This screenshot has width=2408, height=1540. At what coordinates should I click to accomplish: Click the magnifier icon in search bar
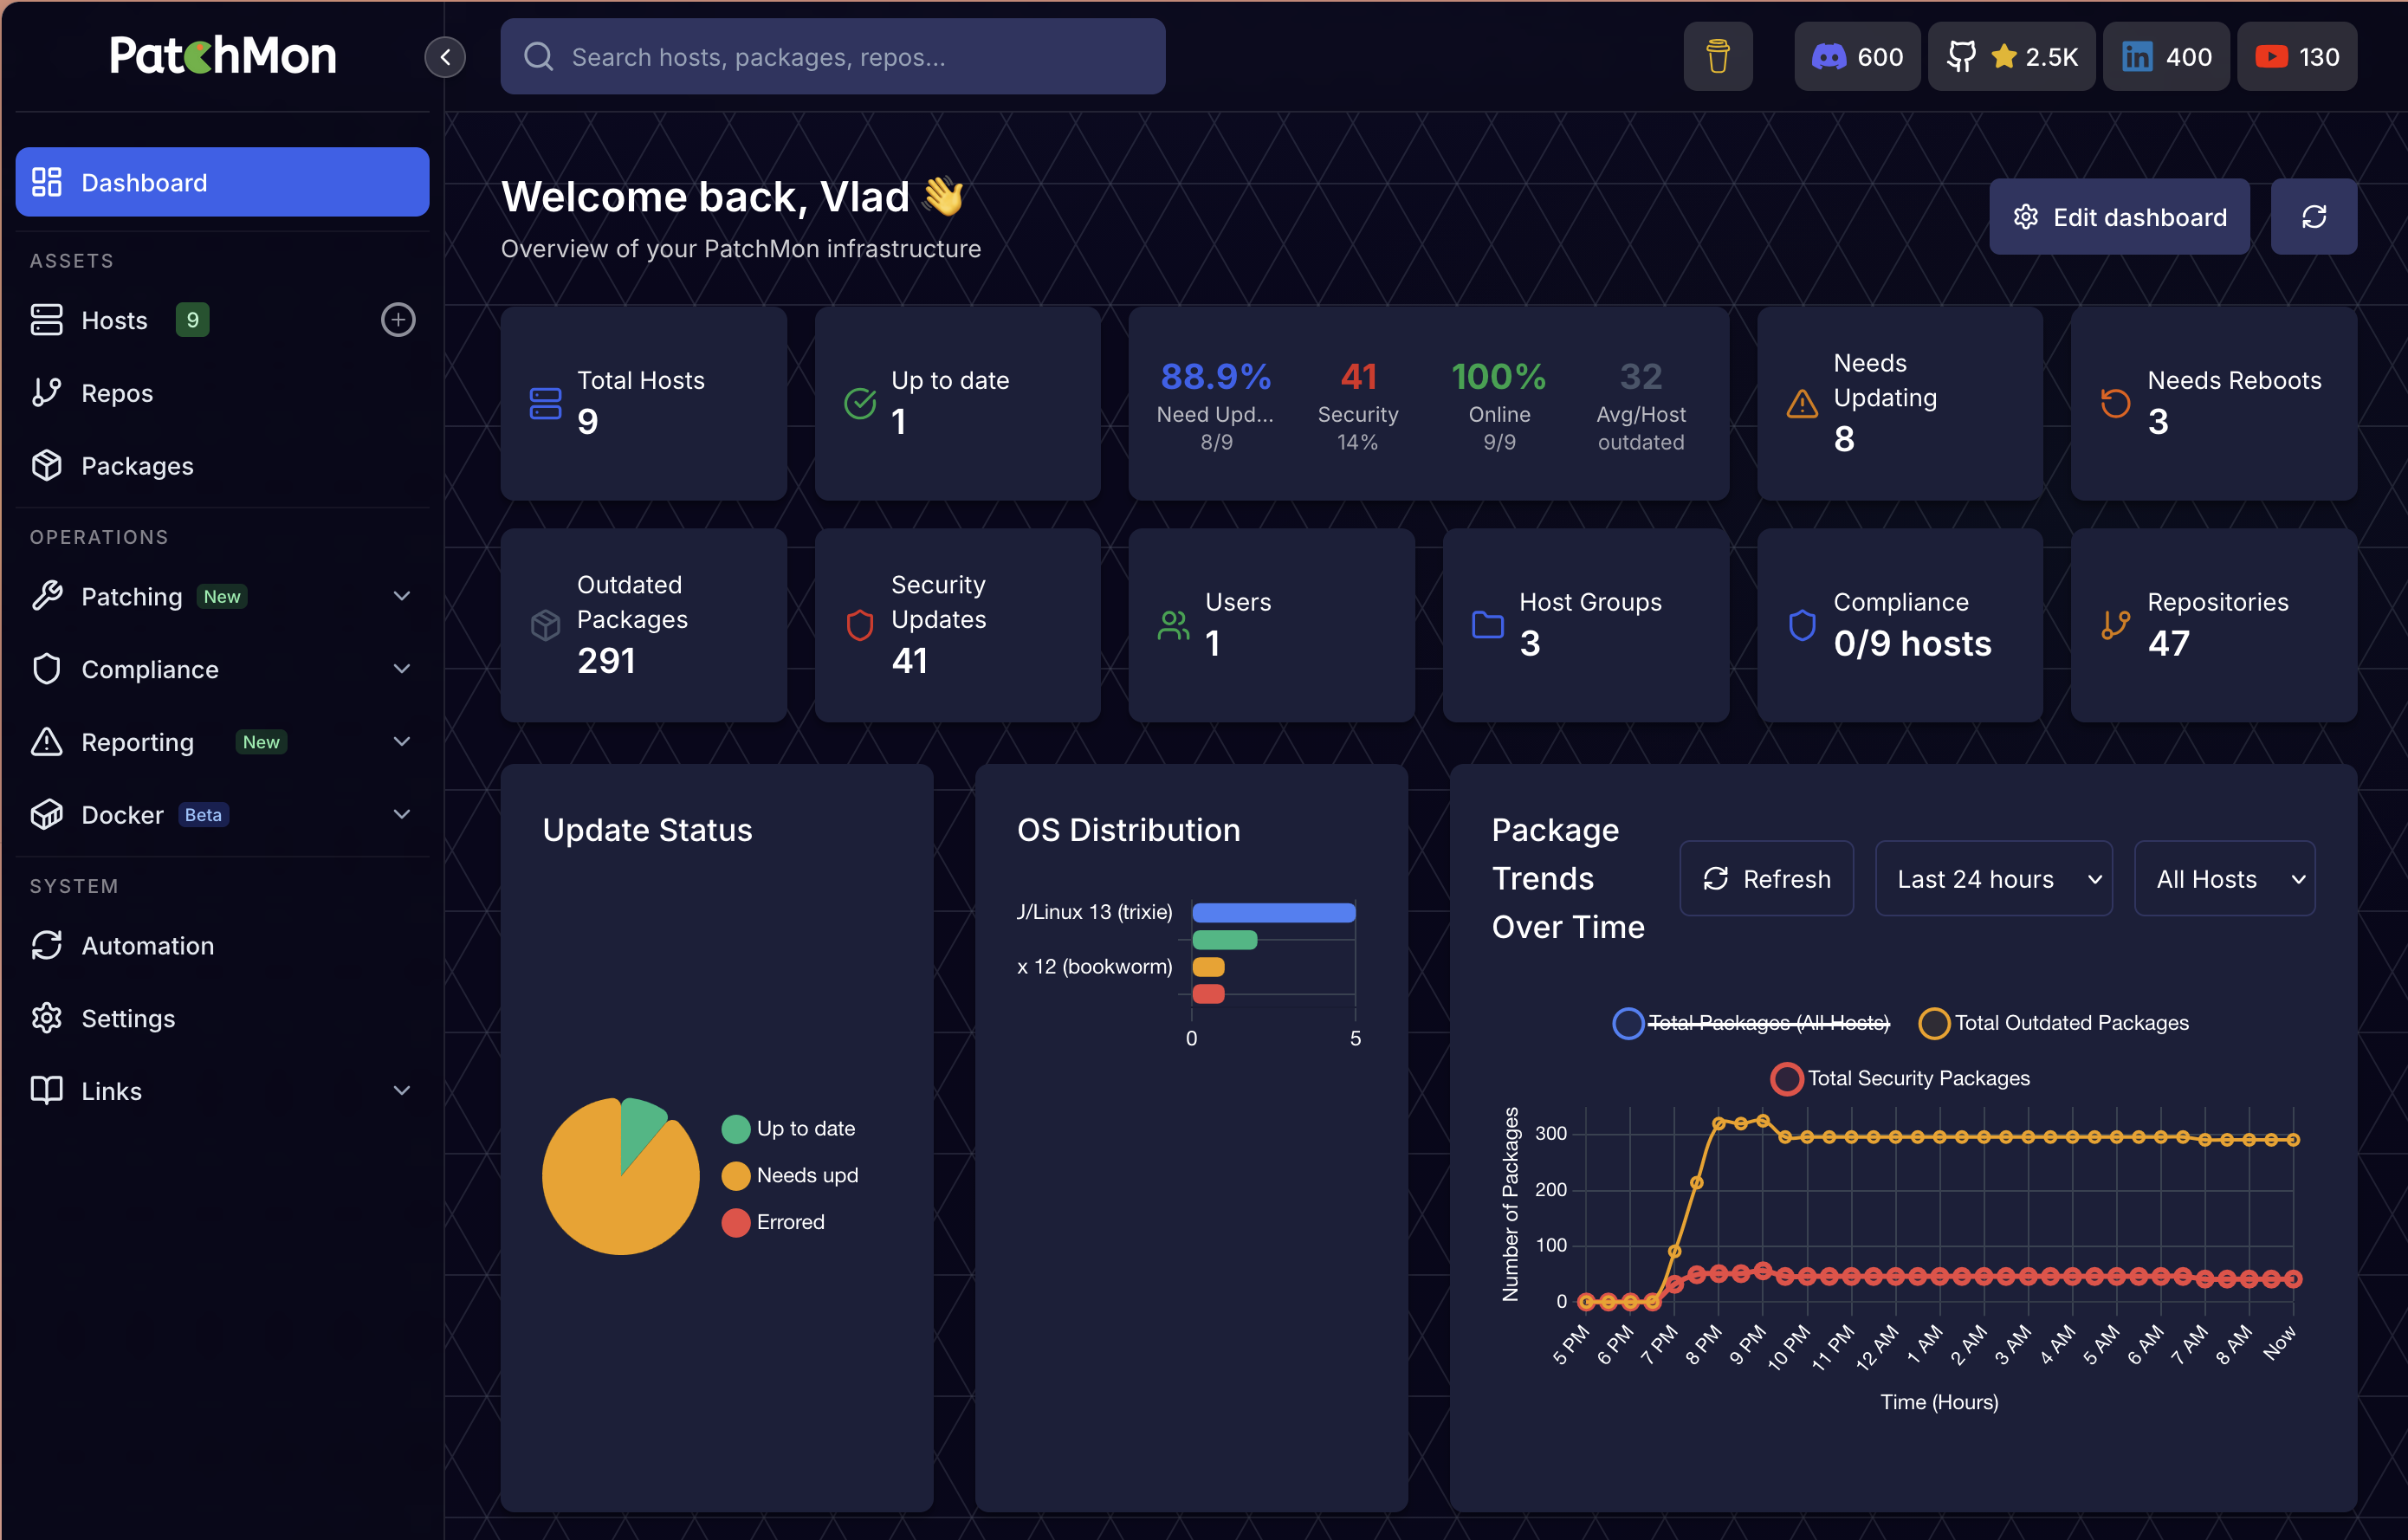pos(539,56)
